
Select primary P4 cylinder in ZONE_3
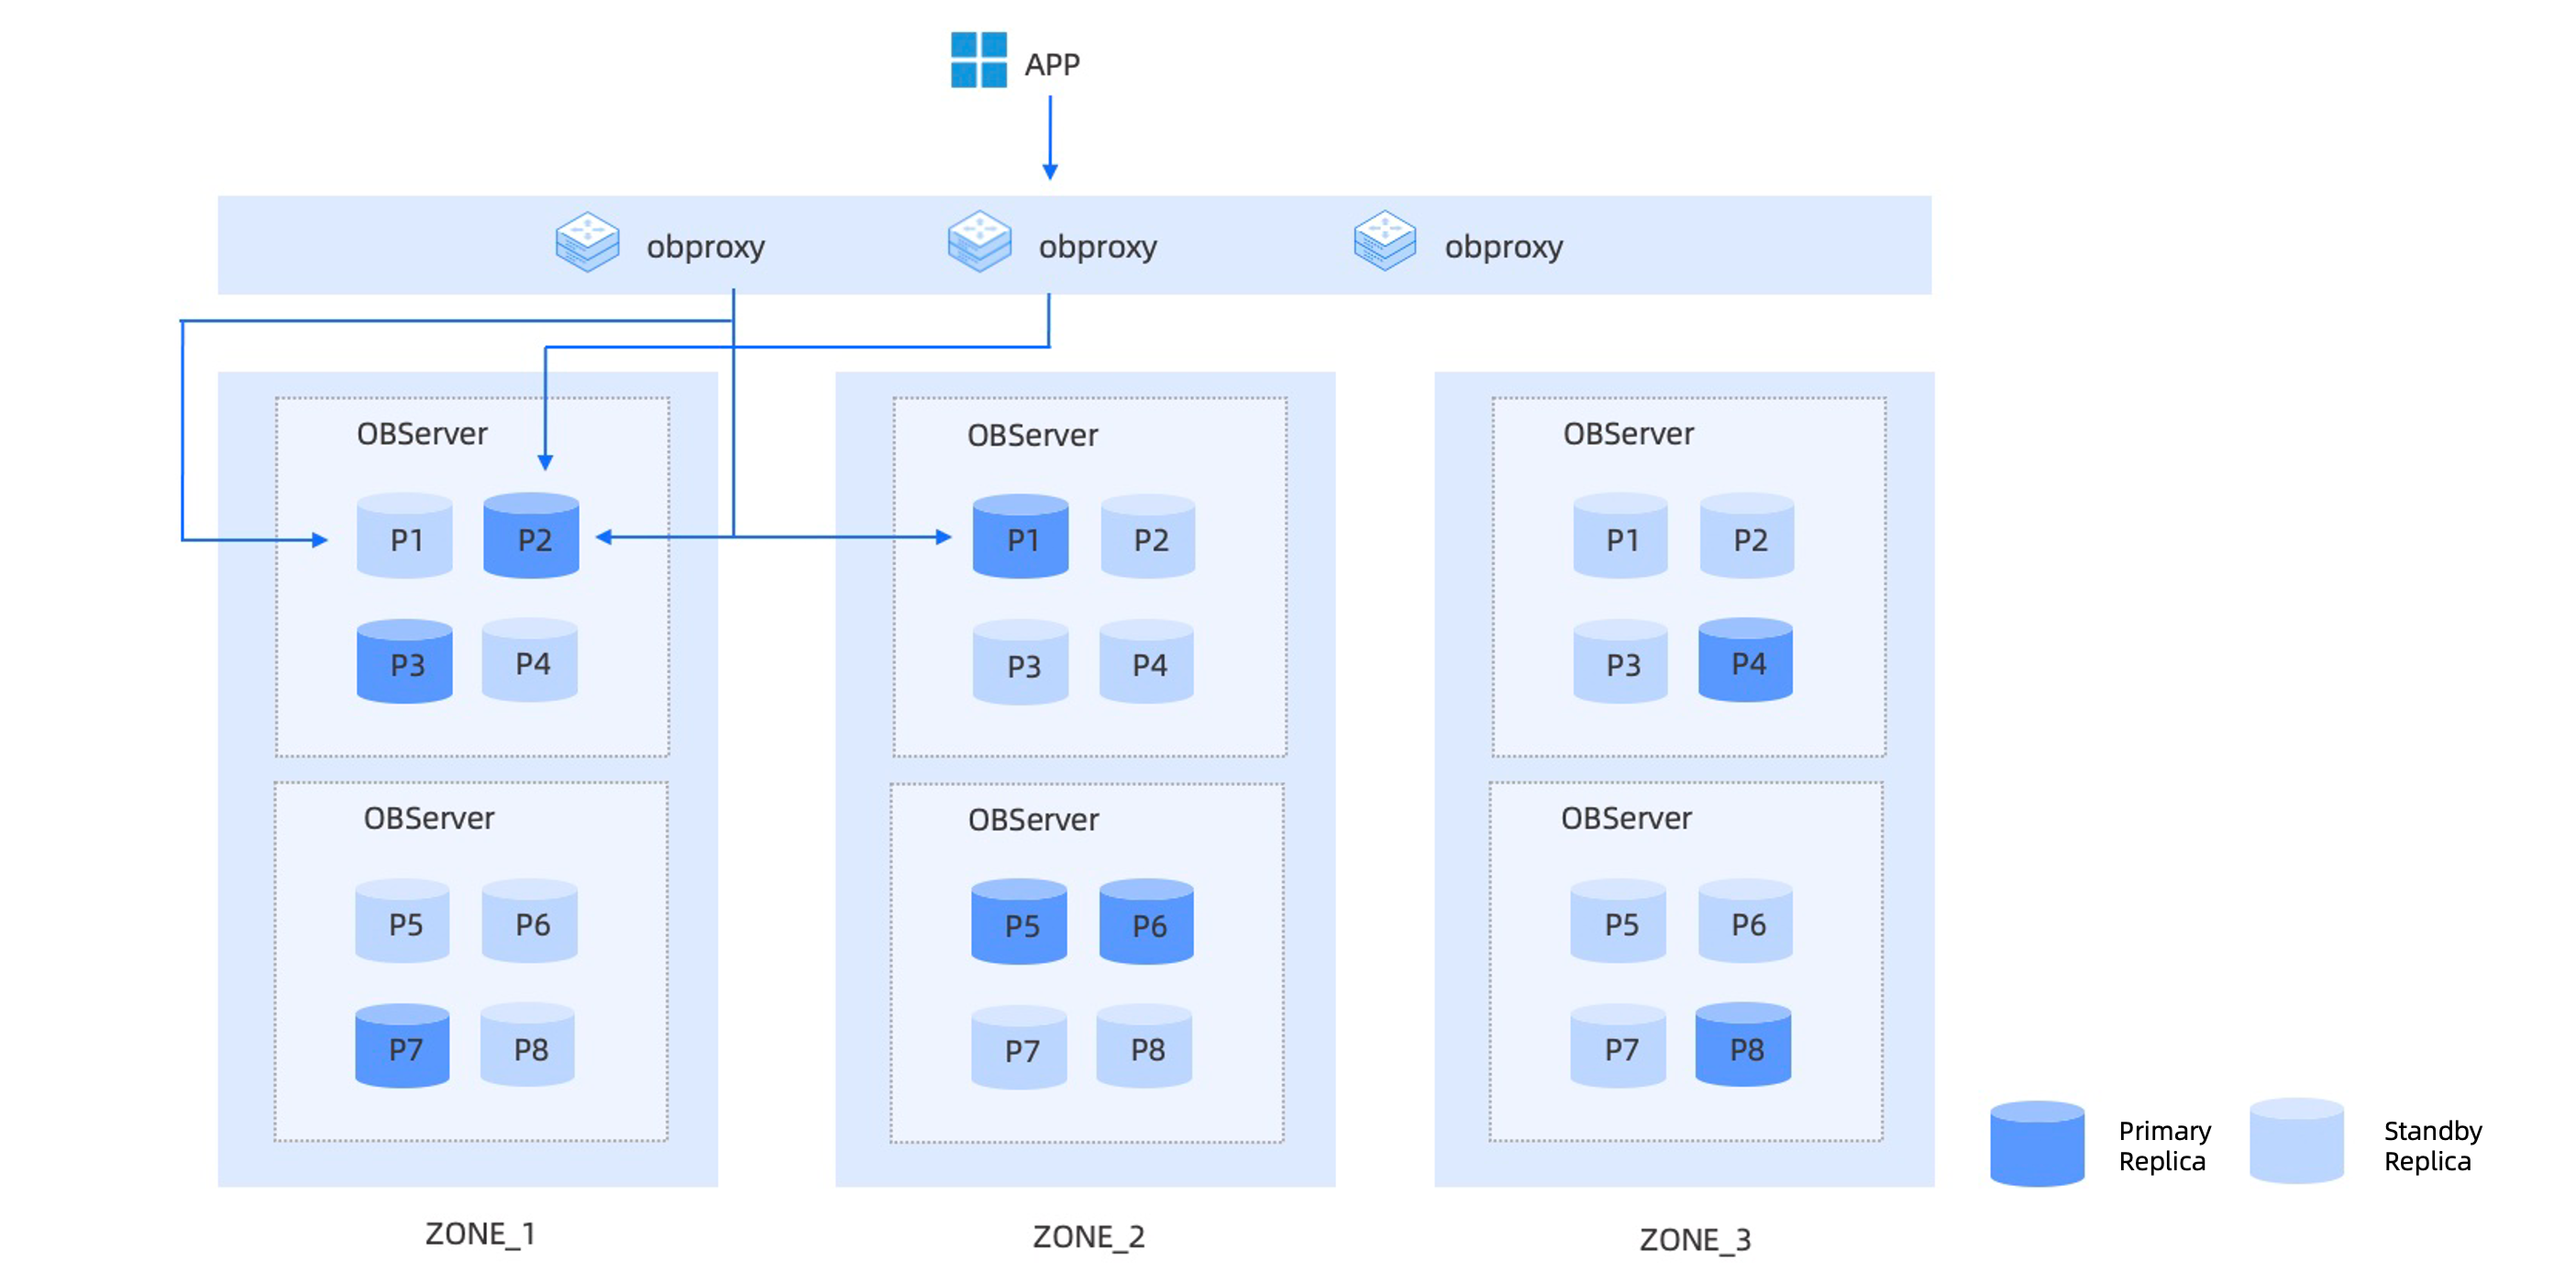[1746, 661]
